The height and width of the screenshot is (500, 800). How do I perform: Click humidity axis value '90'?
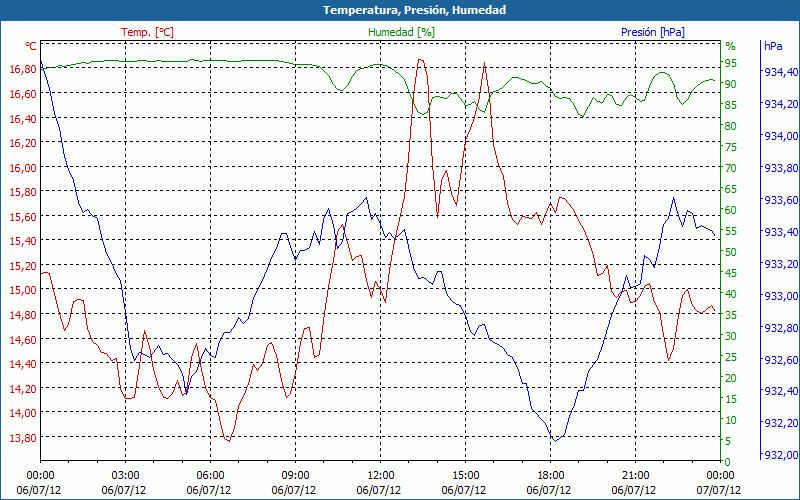[x=731, y=84]
